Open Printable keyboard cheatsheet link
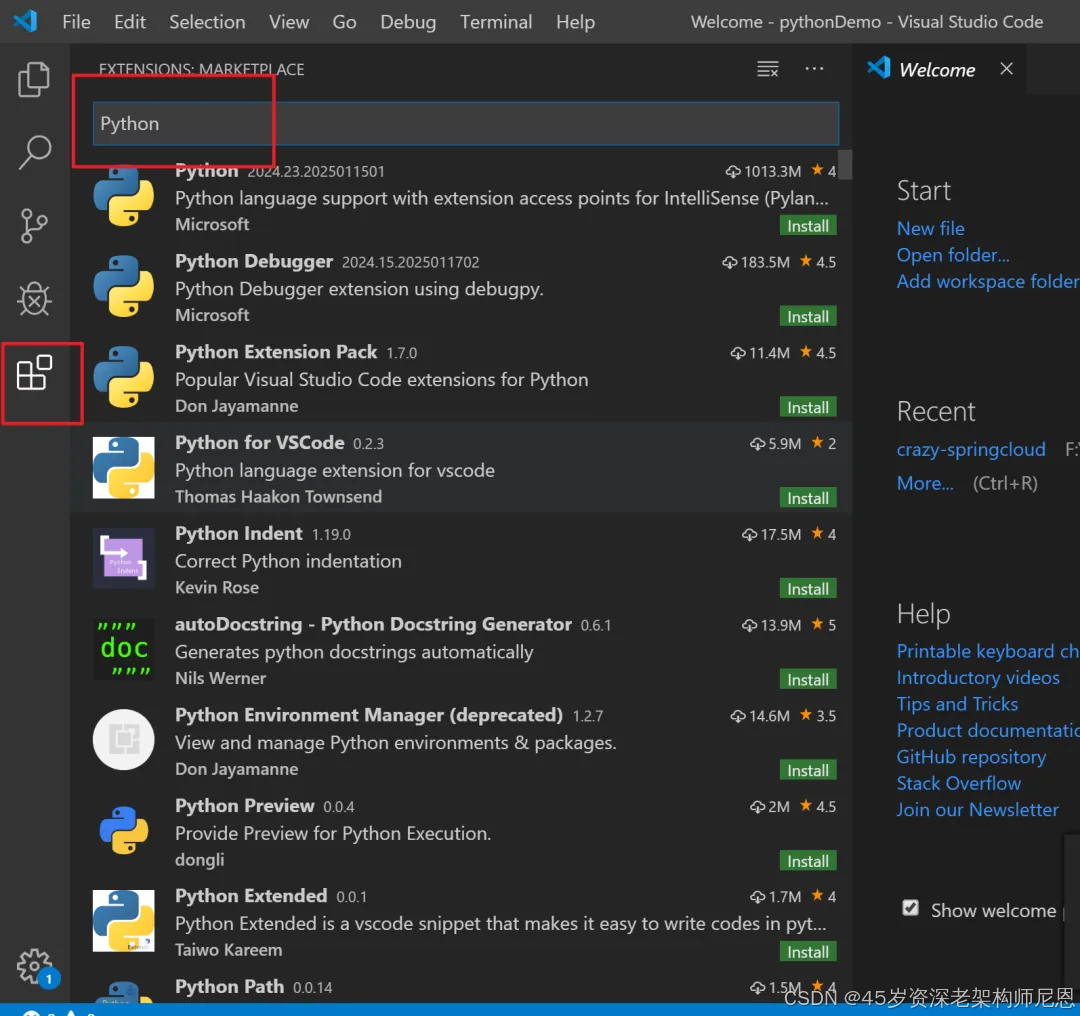1080x1016 pixels. pos(988,651)
